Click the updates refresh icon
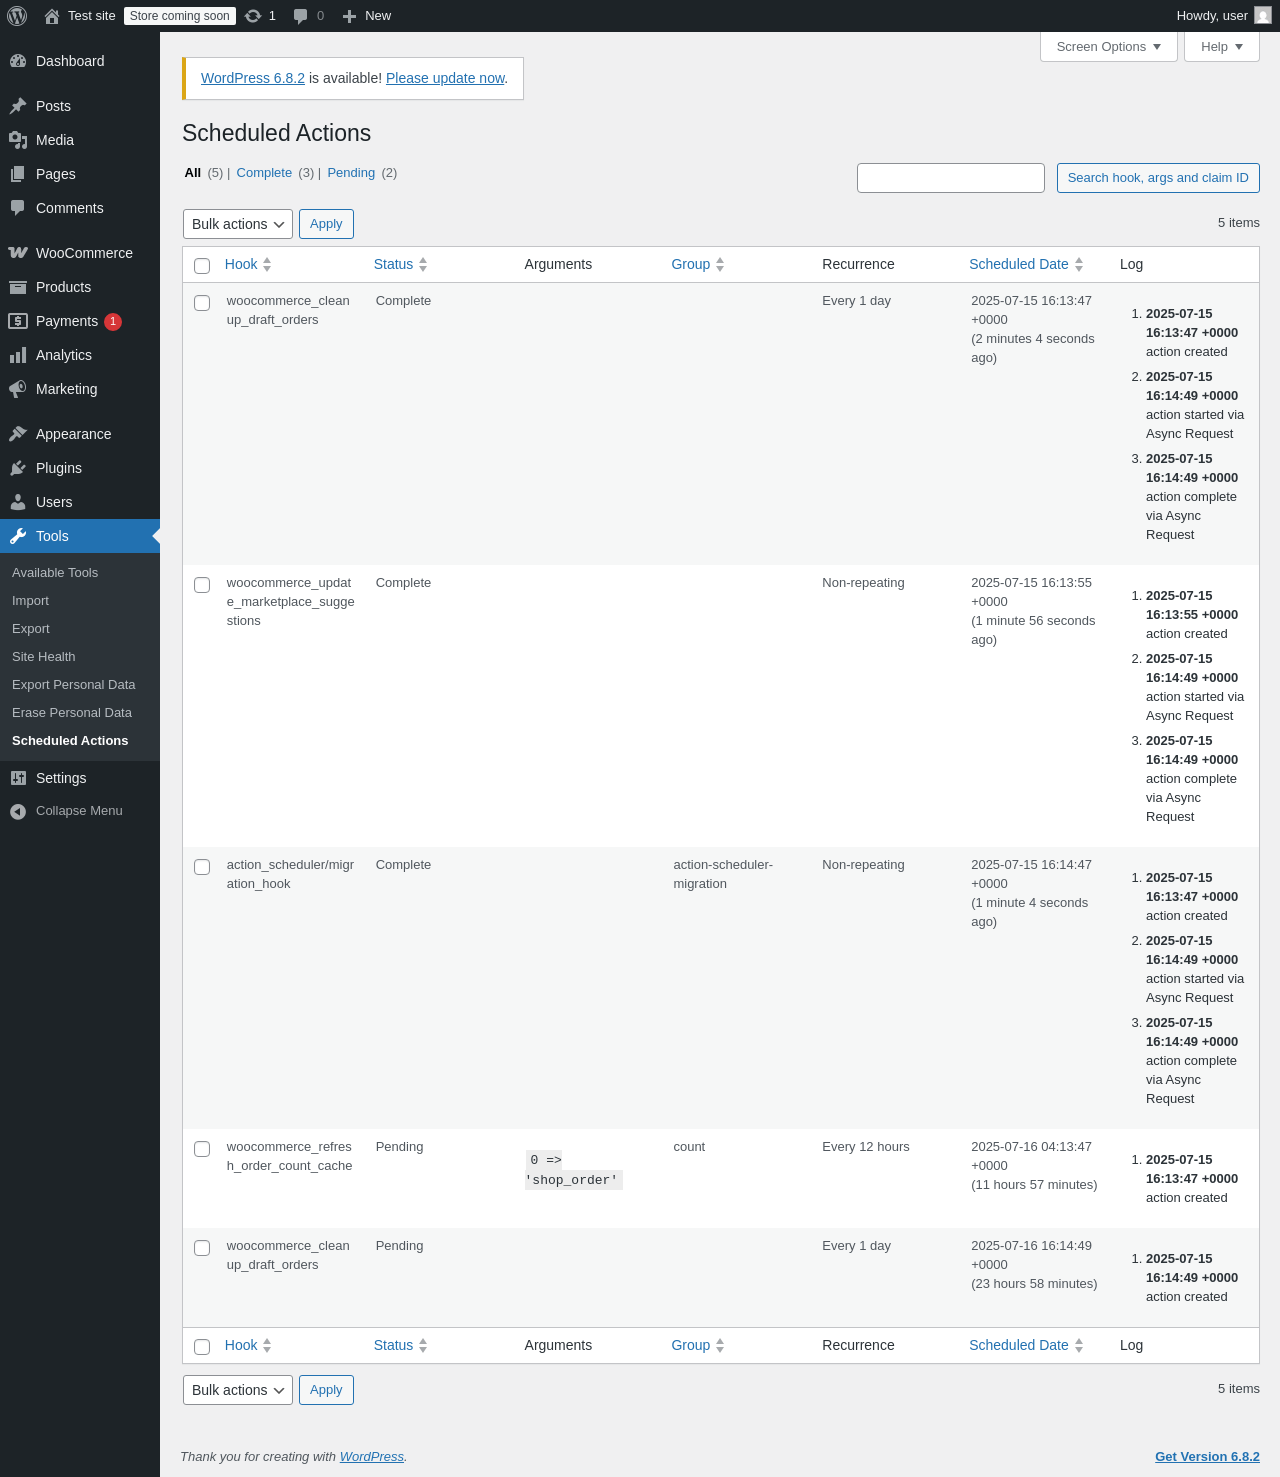The width and height of the screenshot is (1280, 1477). (x=253, y=16)
